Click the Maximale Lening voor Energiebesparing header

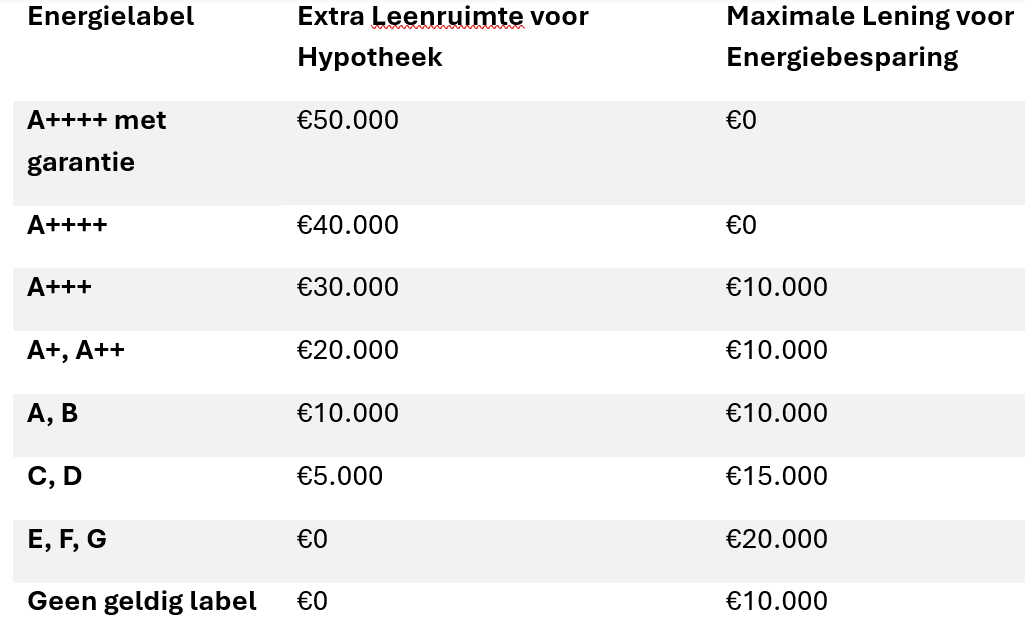pyautogui.click(x=869, y=37)
